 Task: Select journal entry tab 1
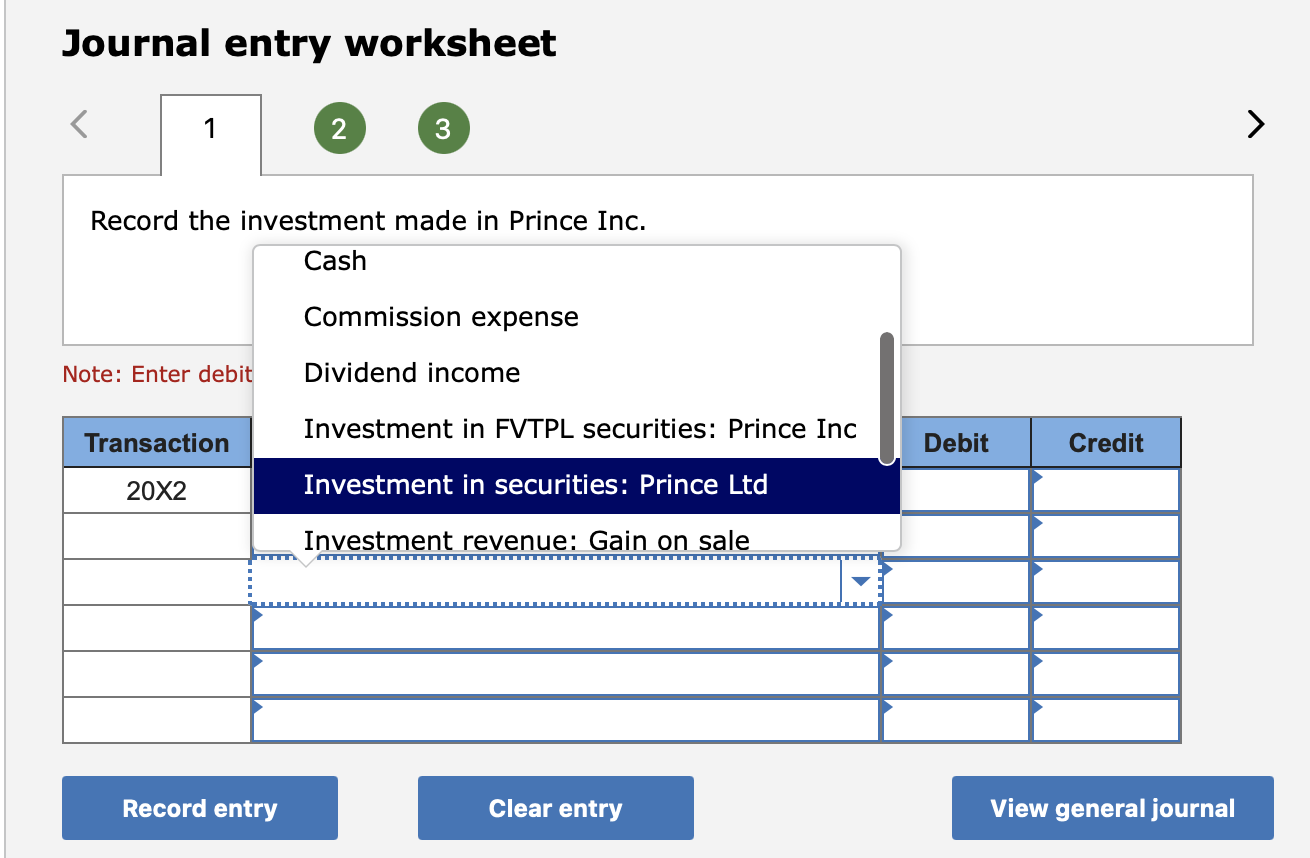tap(211, 130)
